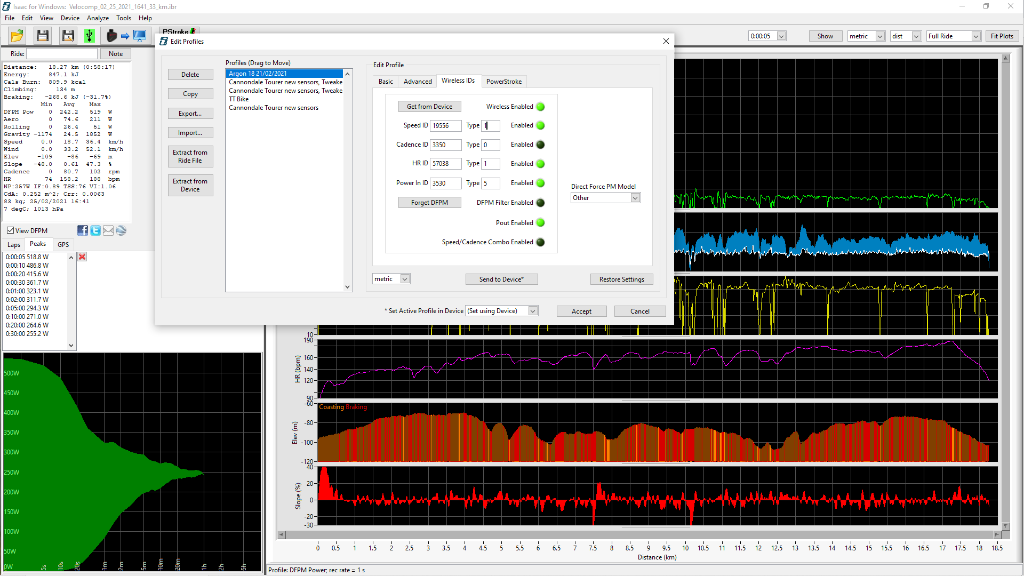Click the download from device to computer icon

(x=124, y=36)
